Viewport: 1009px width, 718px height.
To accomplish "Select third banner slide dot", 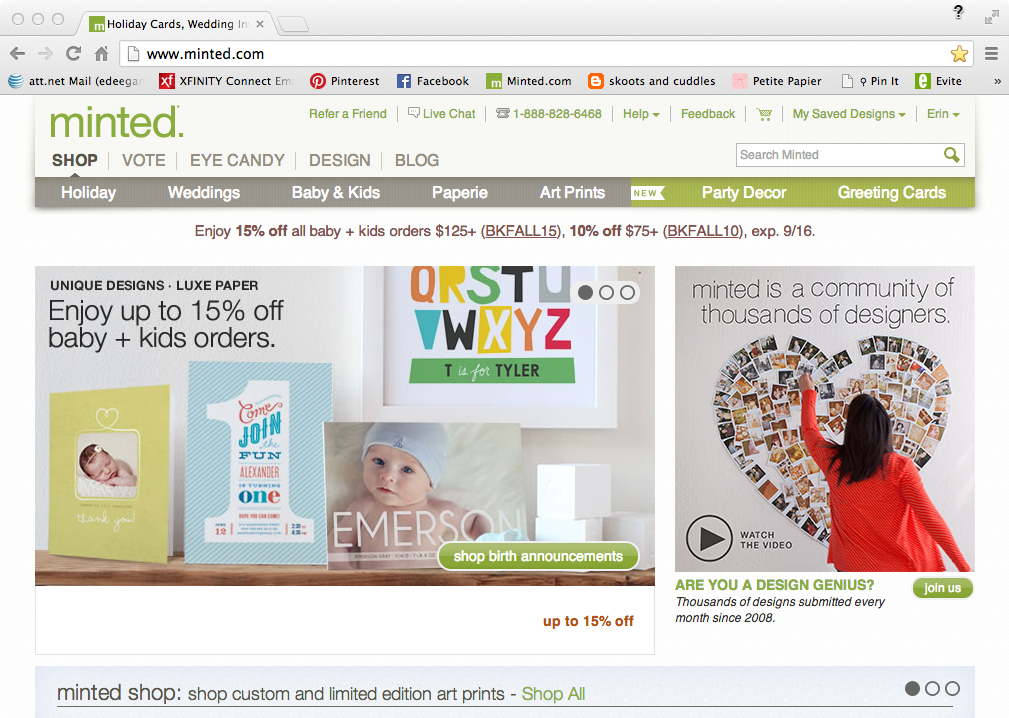I will click(627, 293).
